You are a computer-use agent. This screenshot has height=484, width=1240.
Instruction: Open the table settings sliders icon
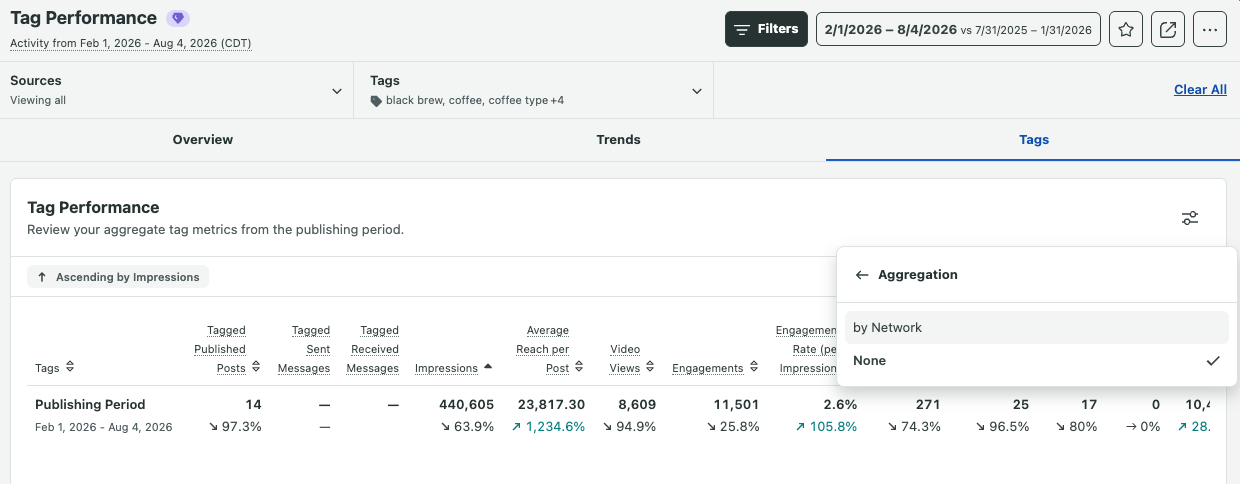[1190, 218]
